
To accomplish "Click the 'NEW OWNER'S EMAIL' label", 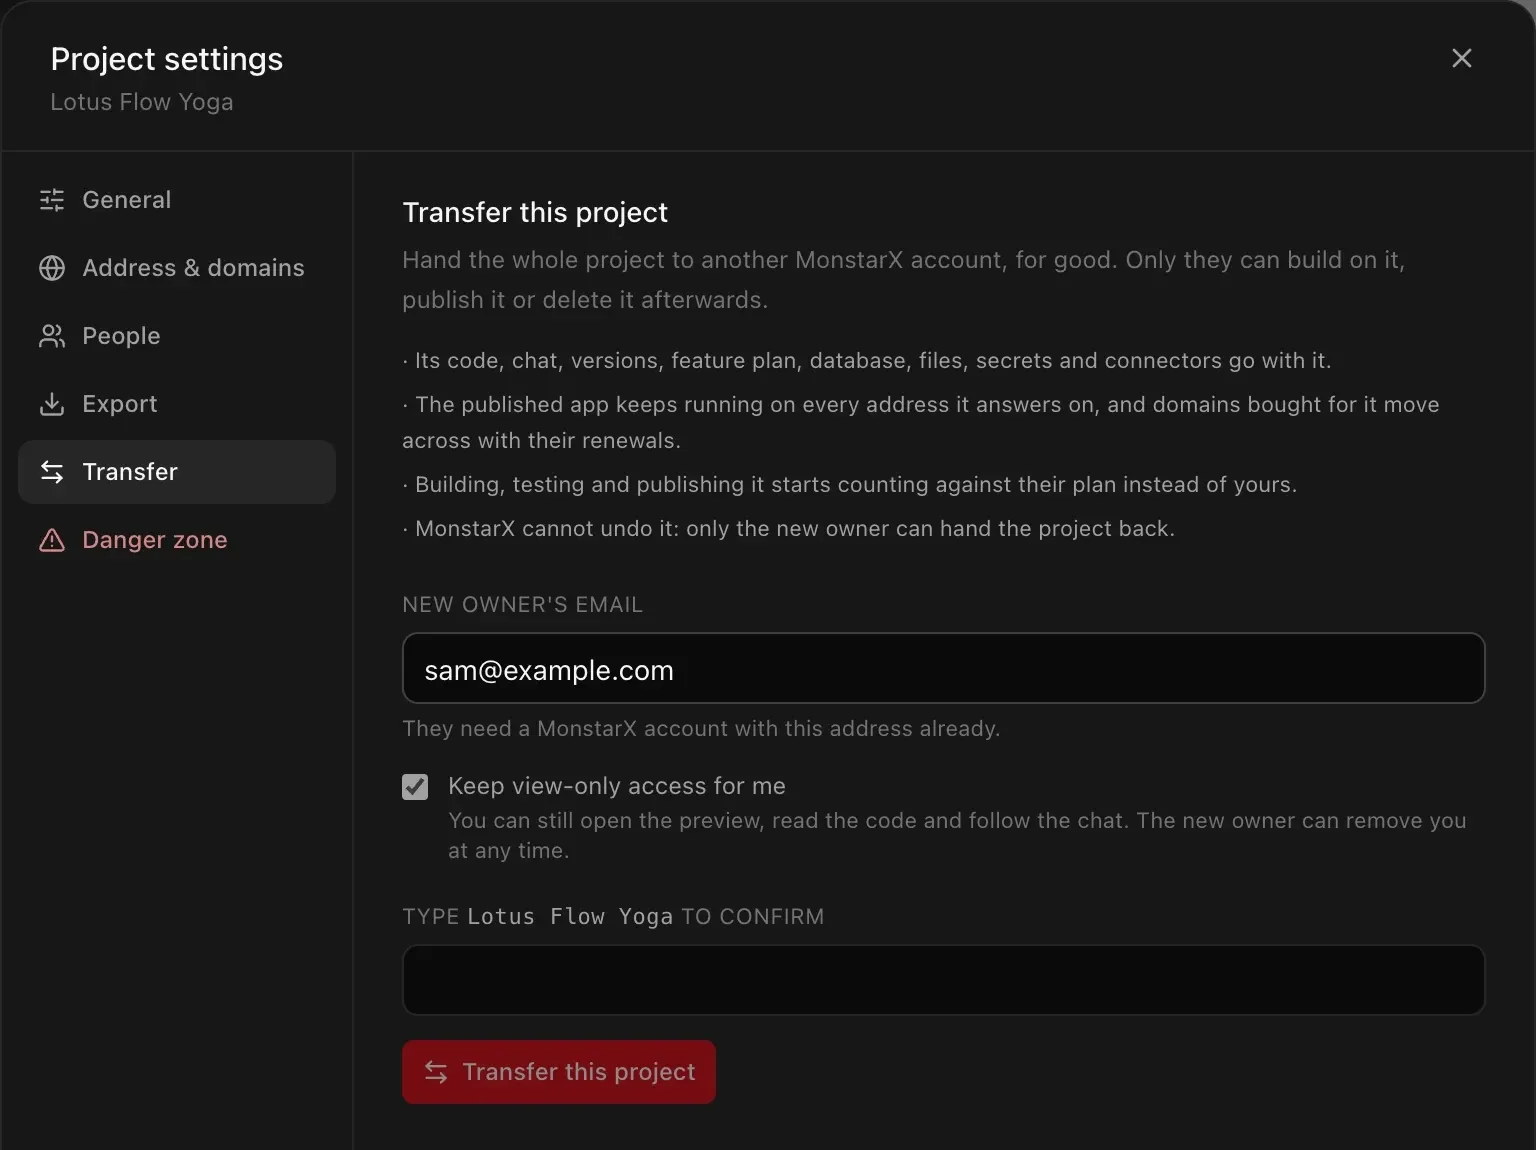I will (522, 605).
